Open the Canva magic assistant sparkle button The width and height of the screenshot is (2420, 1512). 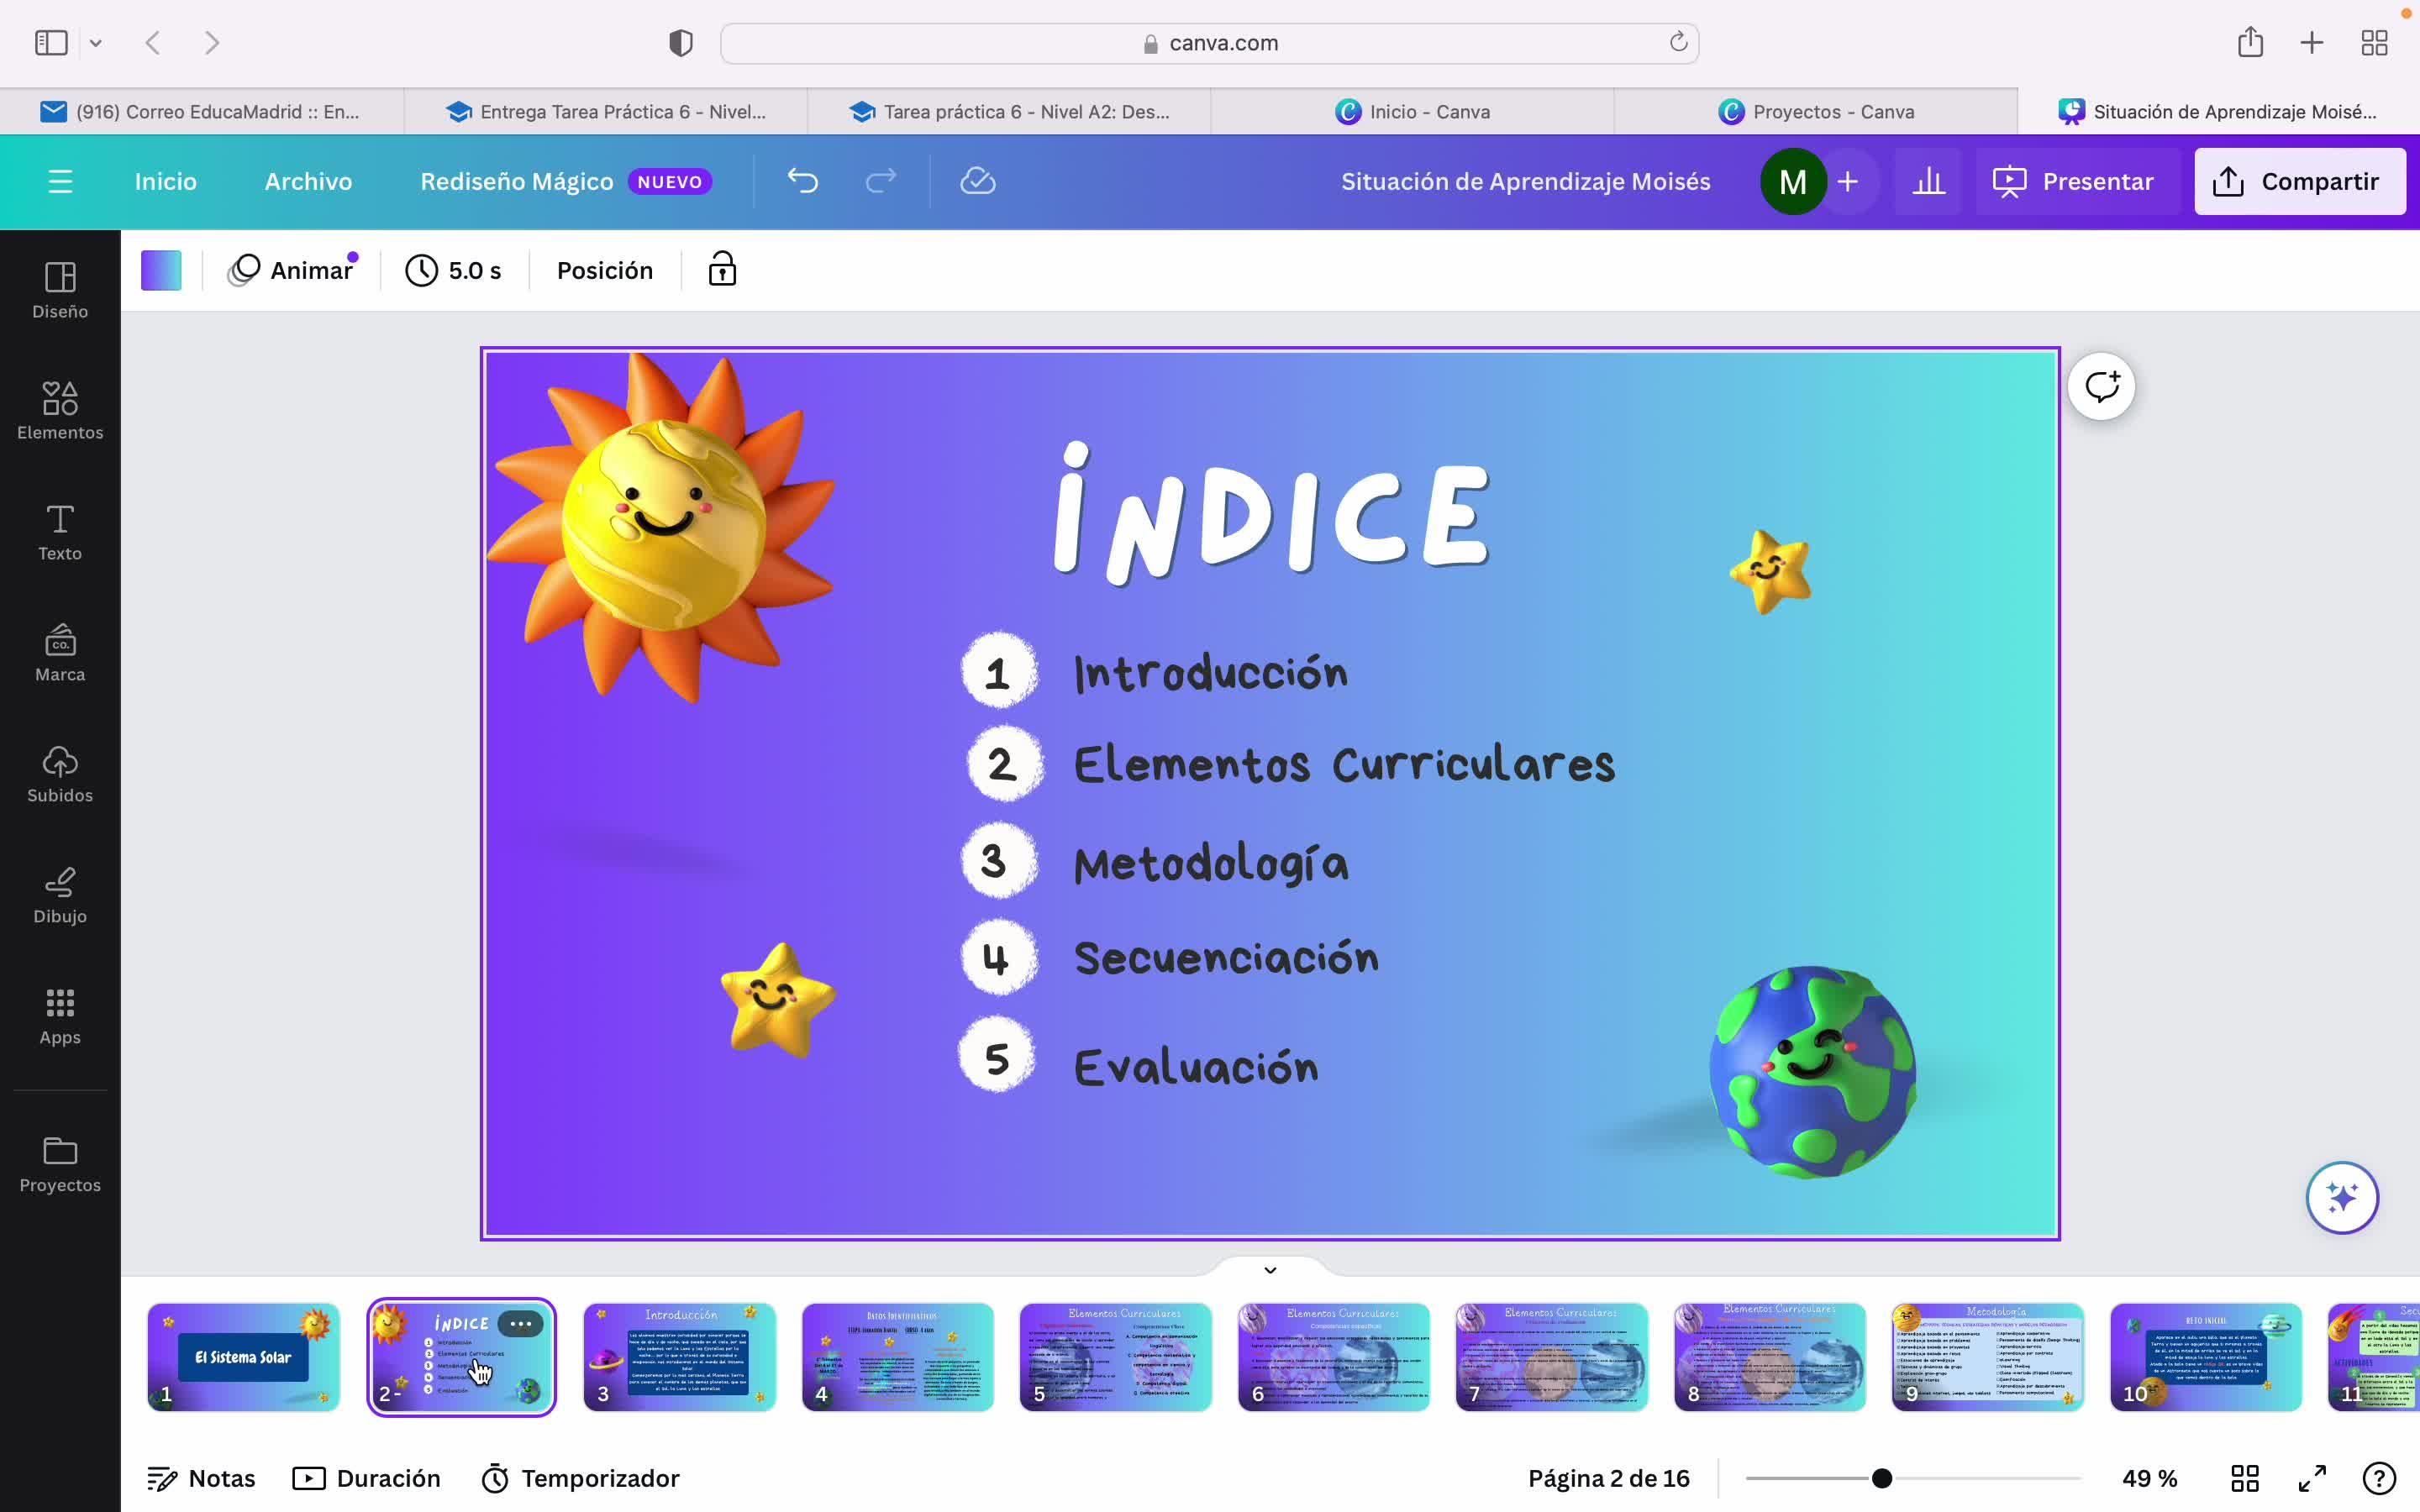[x=2341, y=1197]
